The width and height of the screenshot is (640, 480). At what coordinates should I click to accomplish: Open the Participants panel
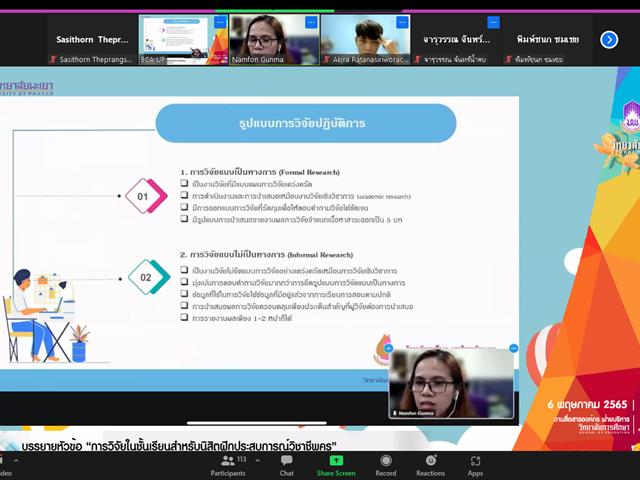pyautogui.click(x=228, y=466)
